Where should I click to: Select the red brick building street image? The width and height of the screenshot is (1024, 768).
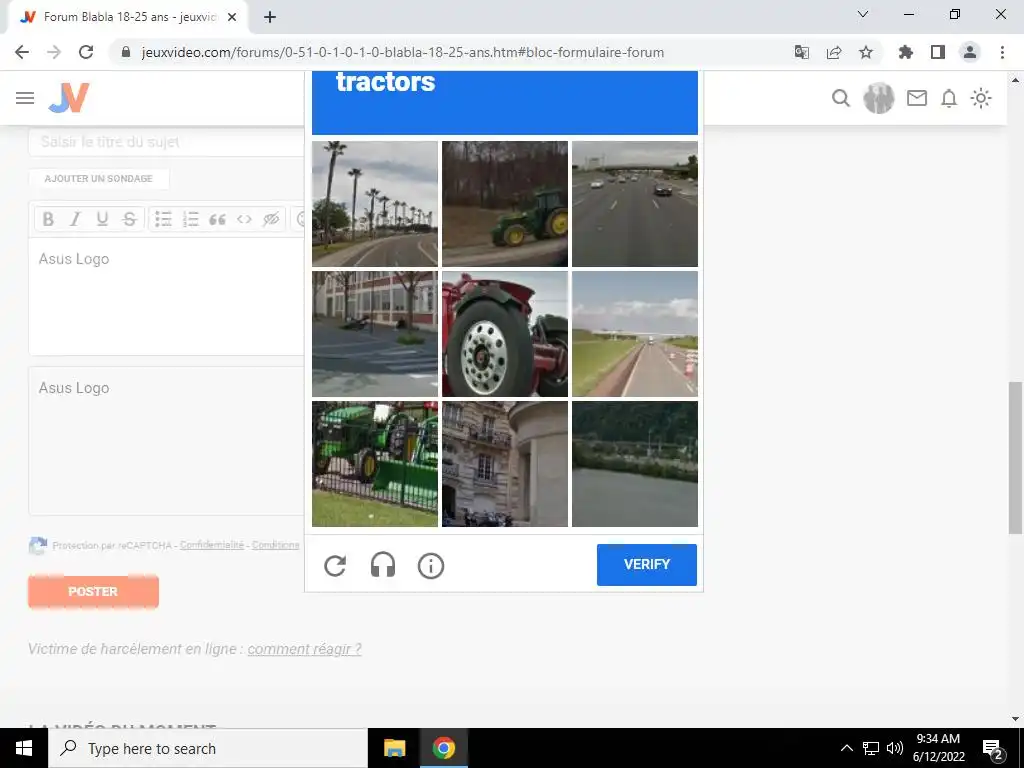pyautogui.click(x=375, y=334)
